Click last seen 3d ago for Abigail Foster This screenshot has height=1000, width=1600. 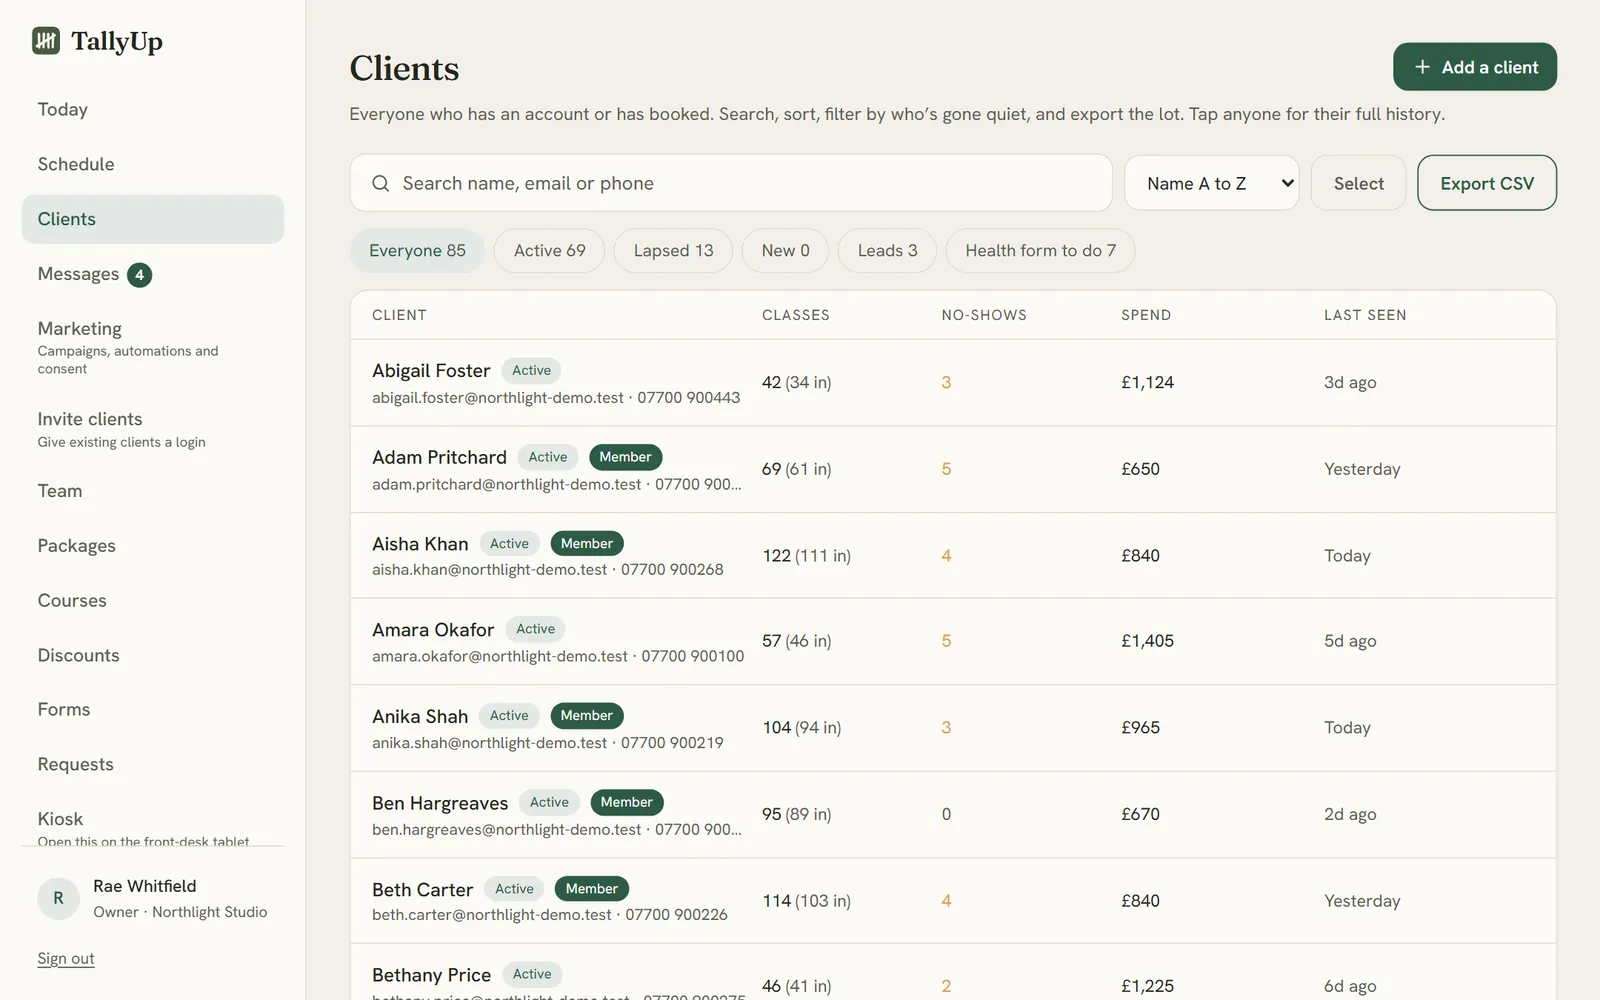[1350, 382]
